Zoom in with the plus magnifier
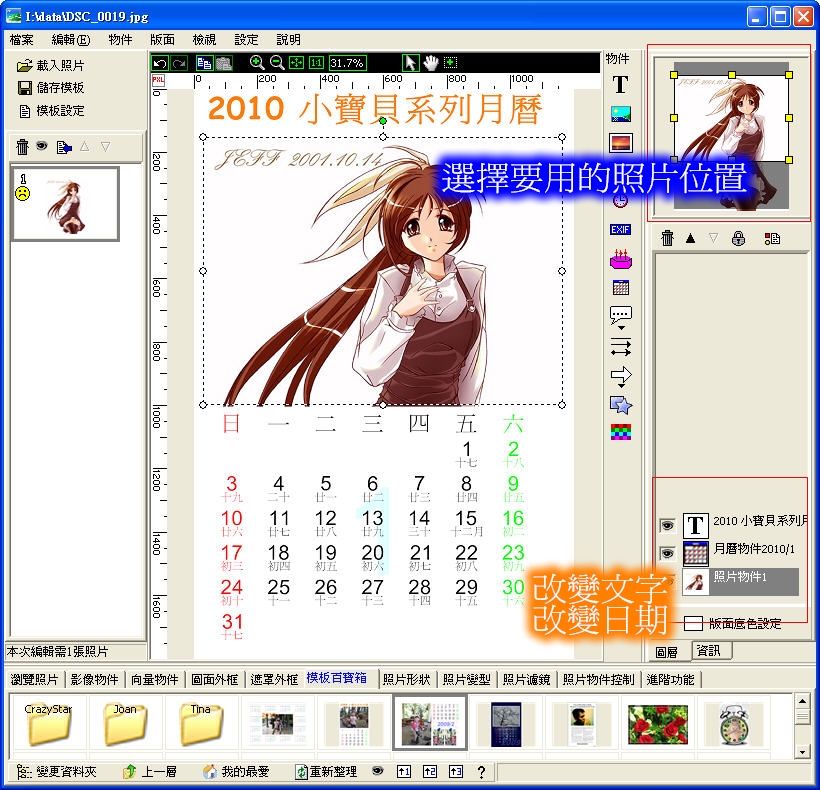Viewport: 820px width, 790px height. (257, 63)
